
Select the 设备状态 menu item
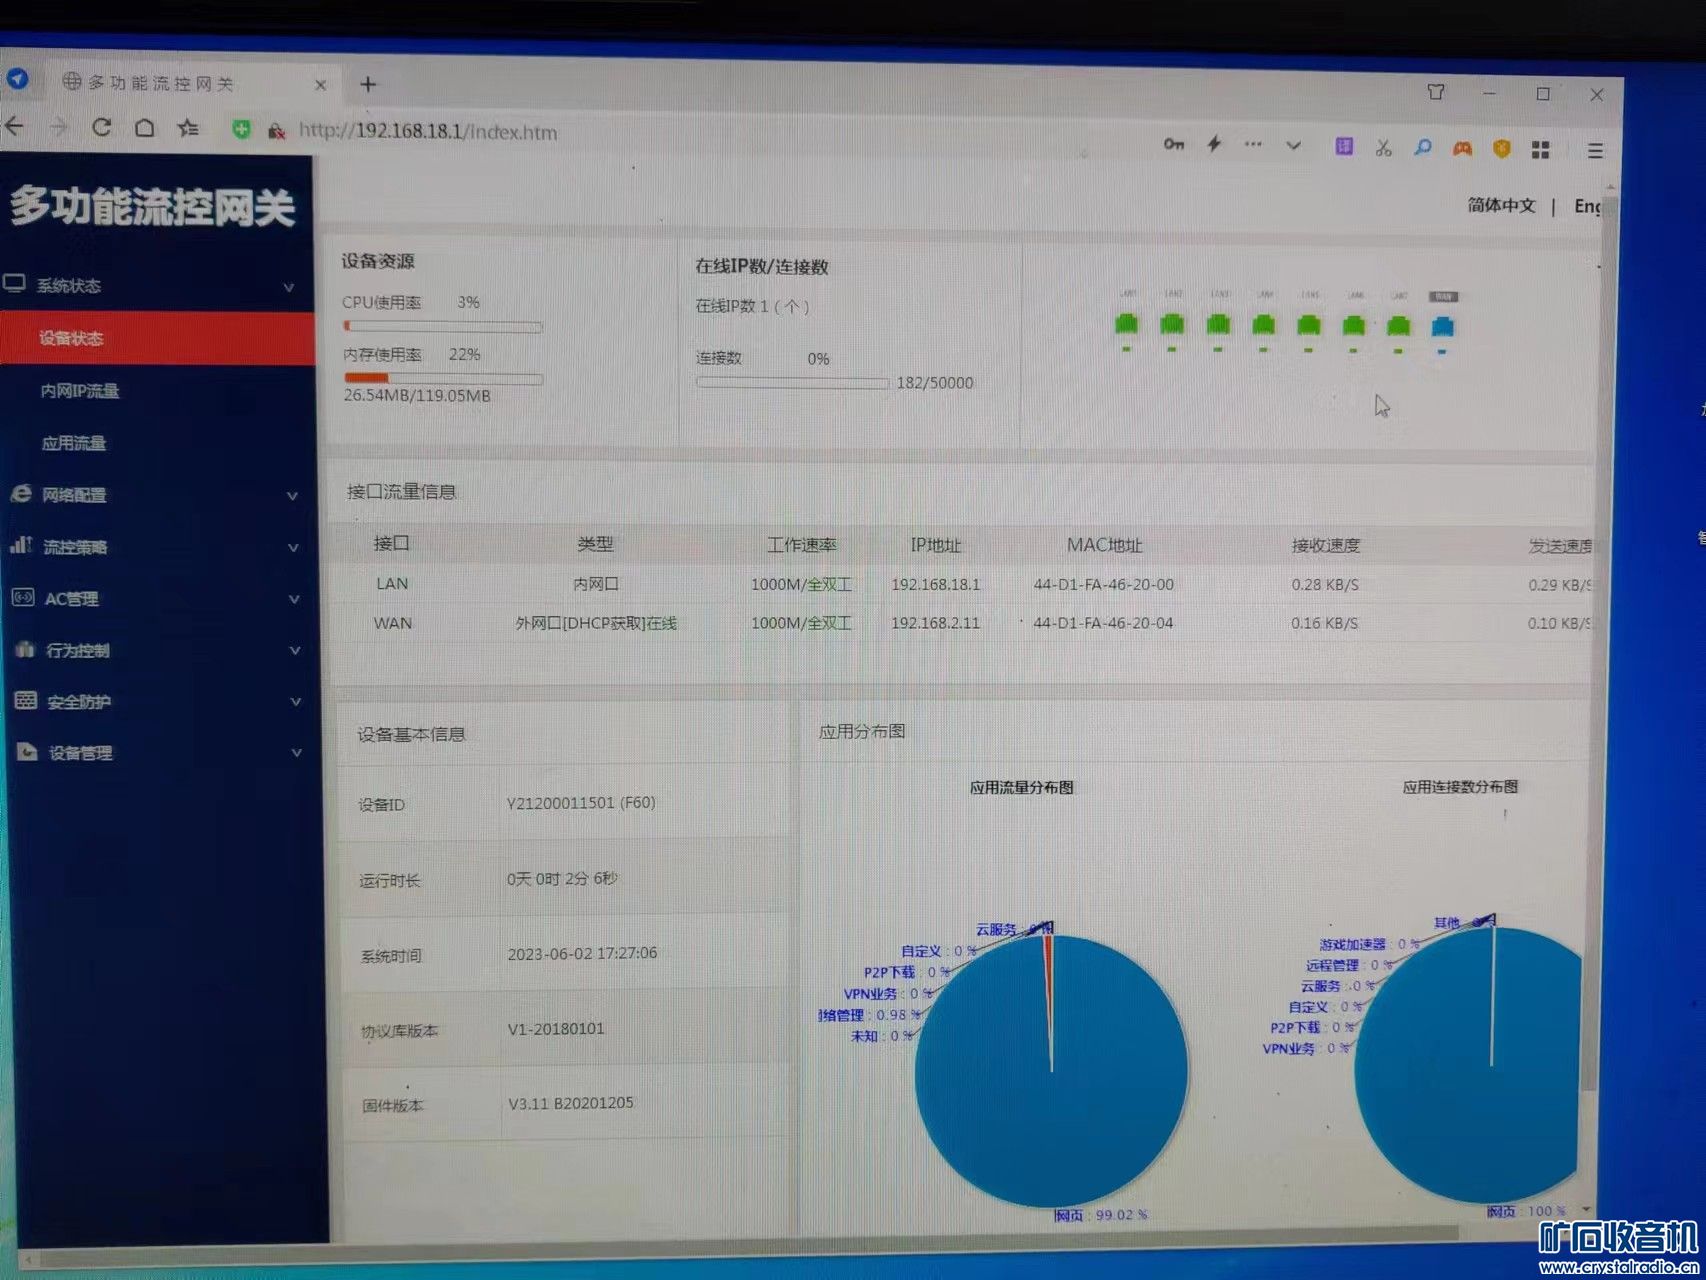tap(157, 339)
